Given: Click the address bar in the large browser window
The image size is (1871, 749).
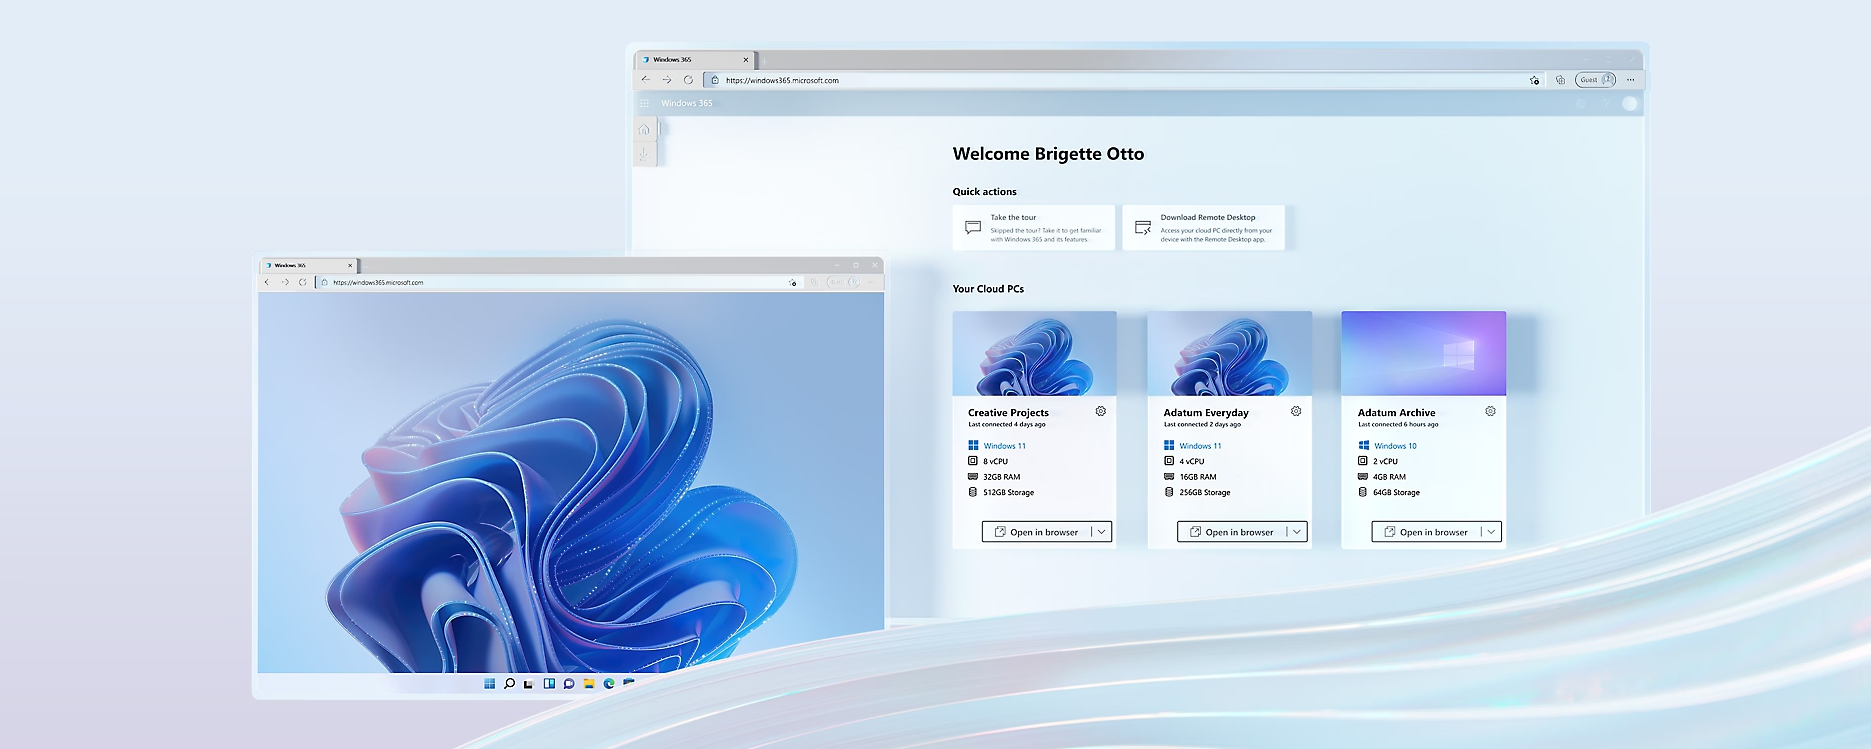Looking at the screenshot, I should point(1123,80).
